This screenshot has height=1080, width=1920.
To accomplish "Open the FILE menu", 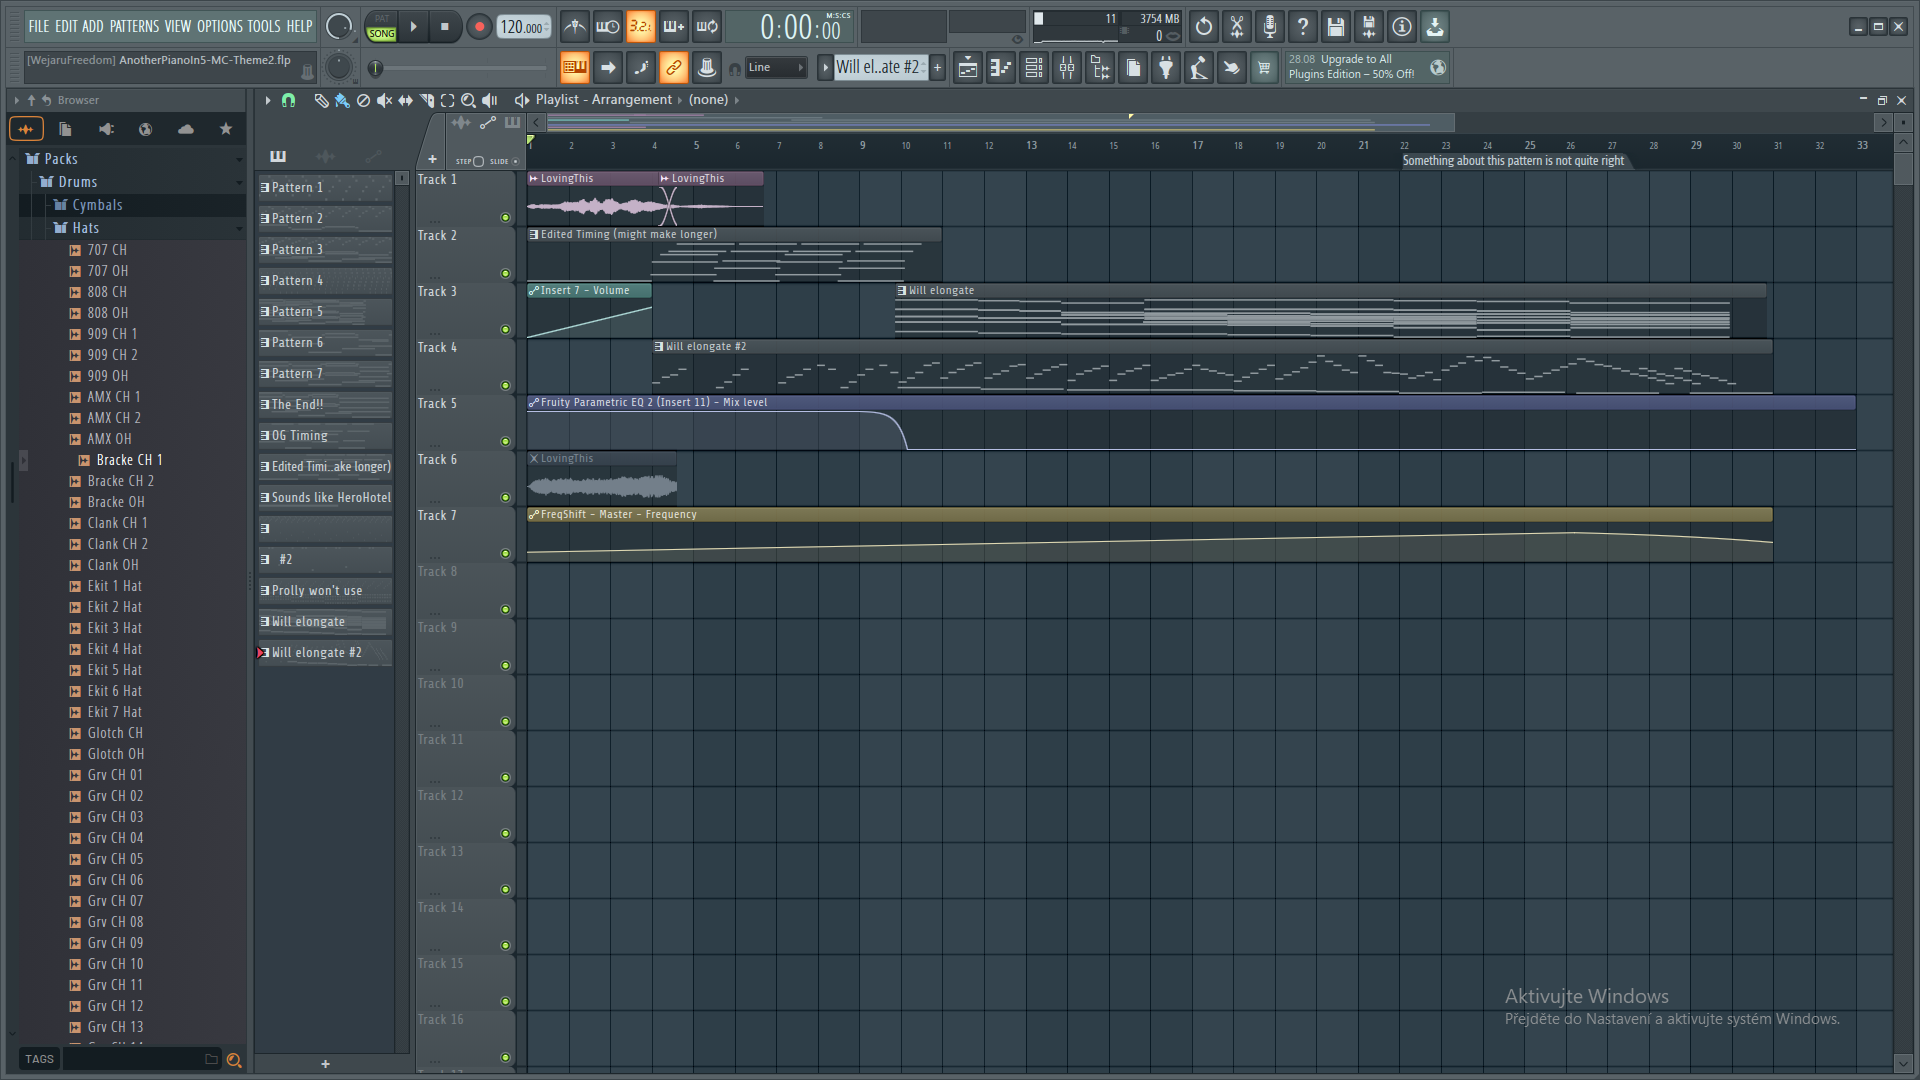I will (39, 26).
